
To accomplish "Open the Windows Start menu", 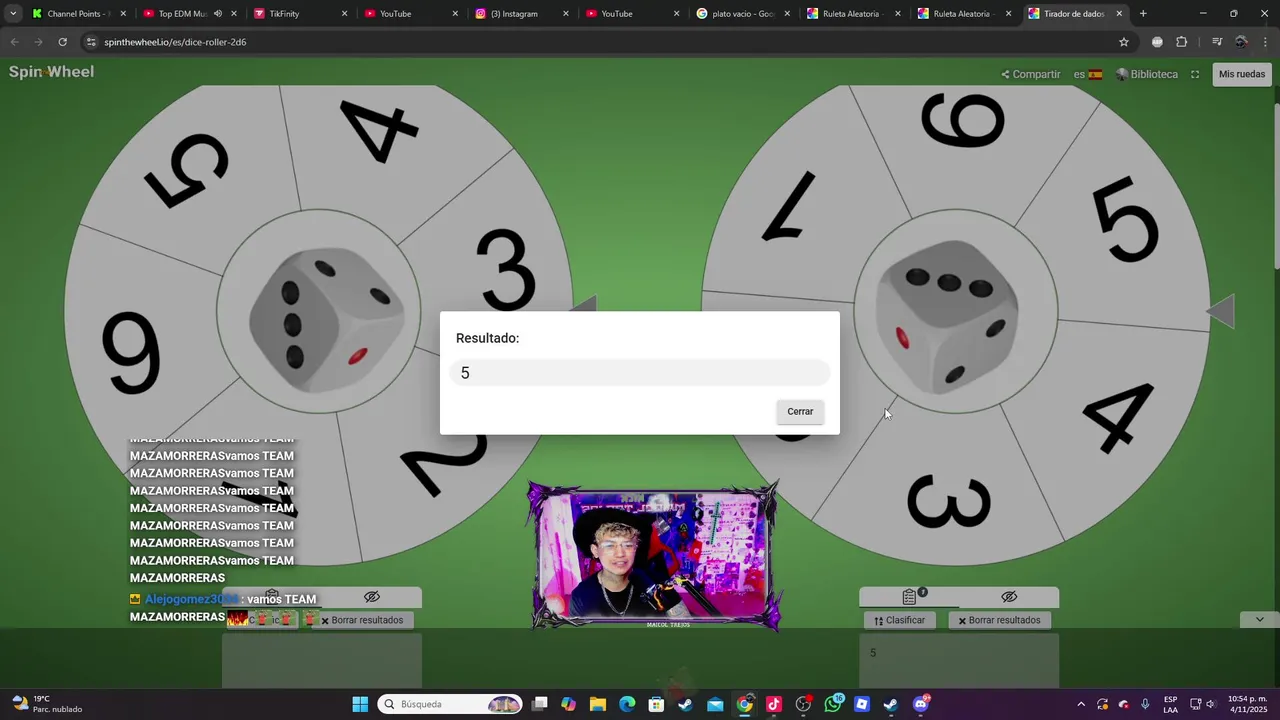I will pyautogui.click(x=360, y=704).
